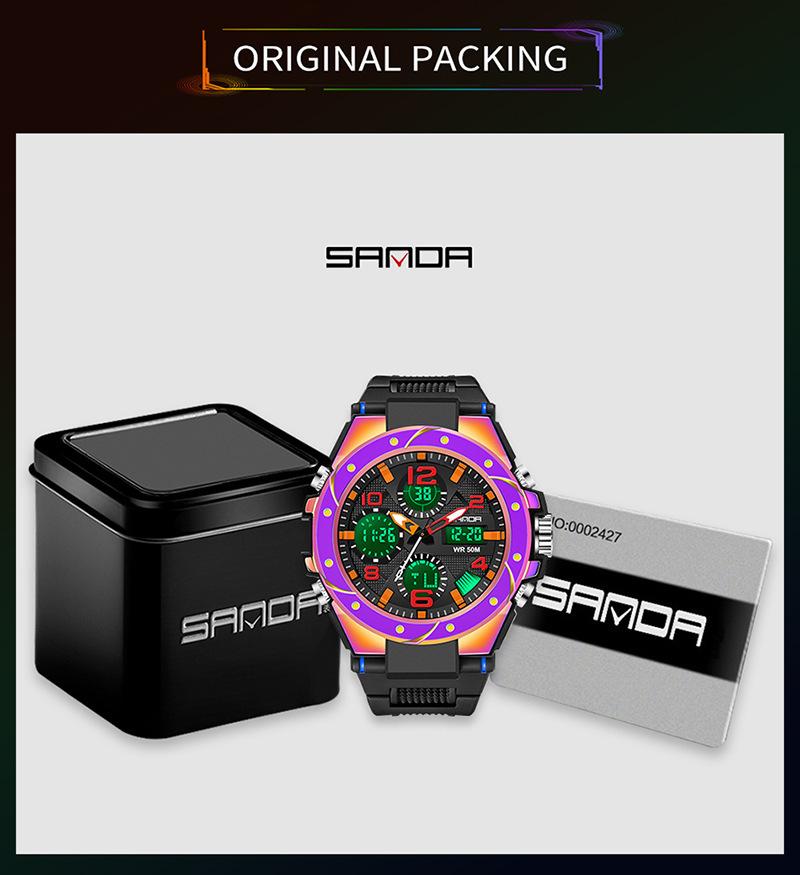Click the green 38 seconds sub-dial
800x875 pixels.
pyautogui.click(x=423, y=494)
